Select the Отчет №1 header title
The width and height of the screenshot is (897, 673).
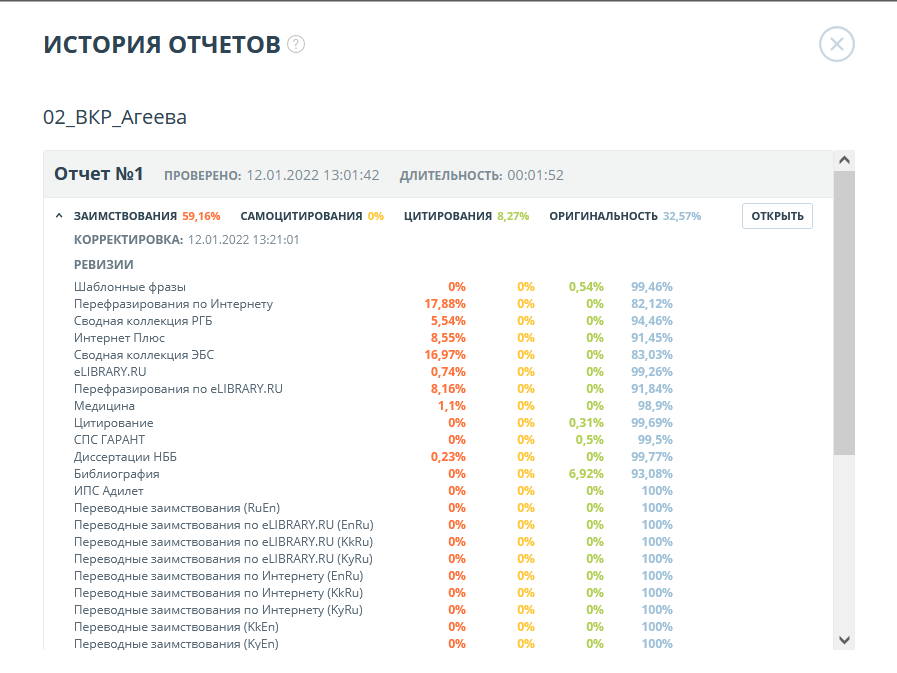click(99, 174)
